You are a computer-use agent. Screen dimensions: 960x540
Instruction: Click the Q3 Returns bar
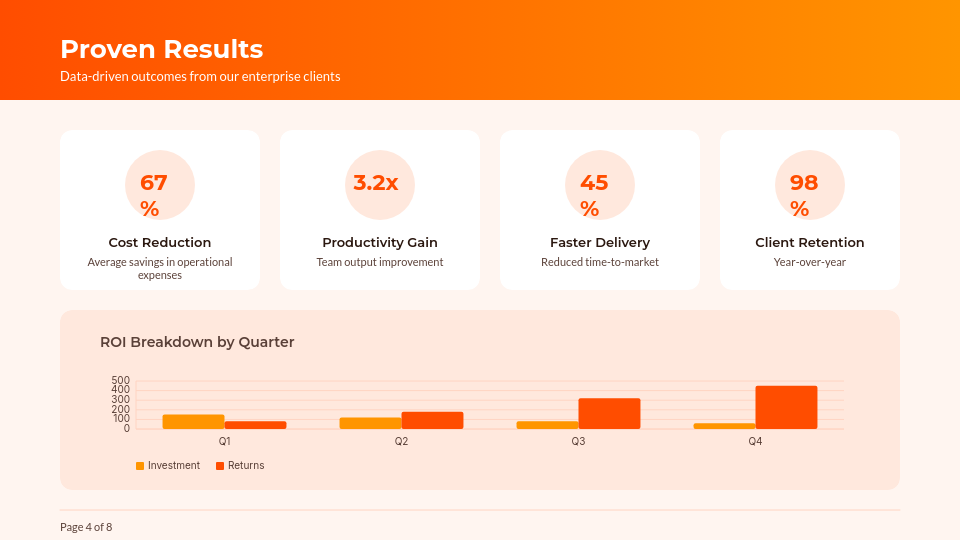pos(609,414)
